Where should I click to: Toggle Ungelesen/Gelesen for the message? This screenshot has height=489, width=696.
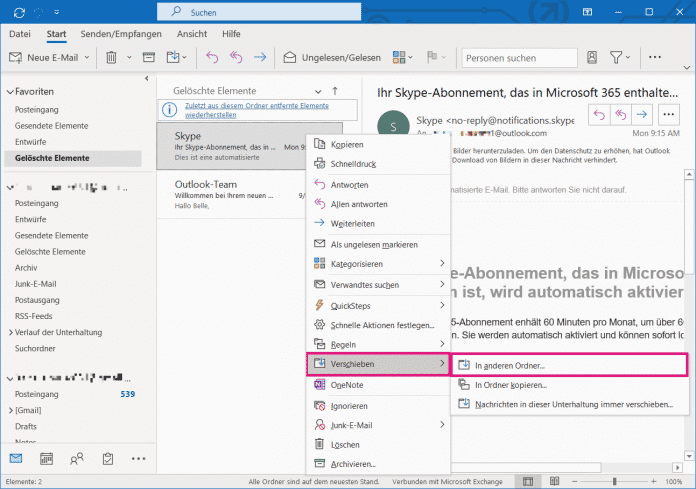[x=332, y=58]
